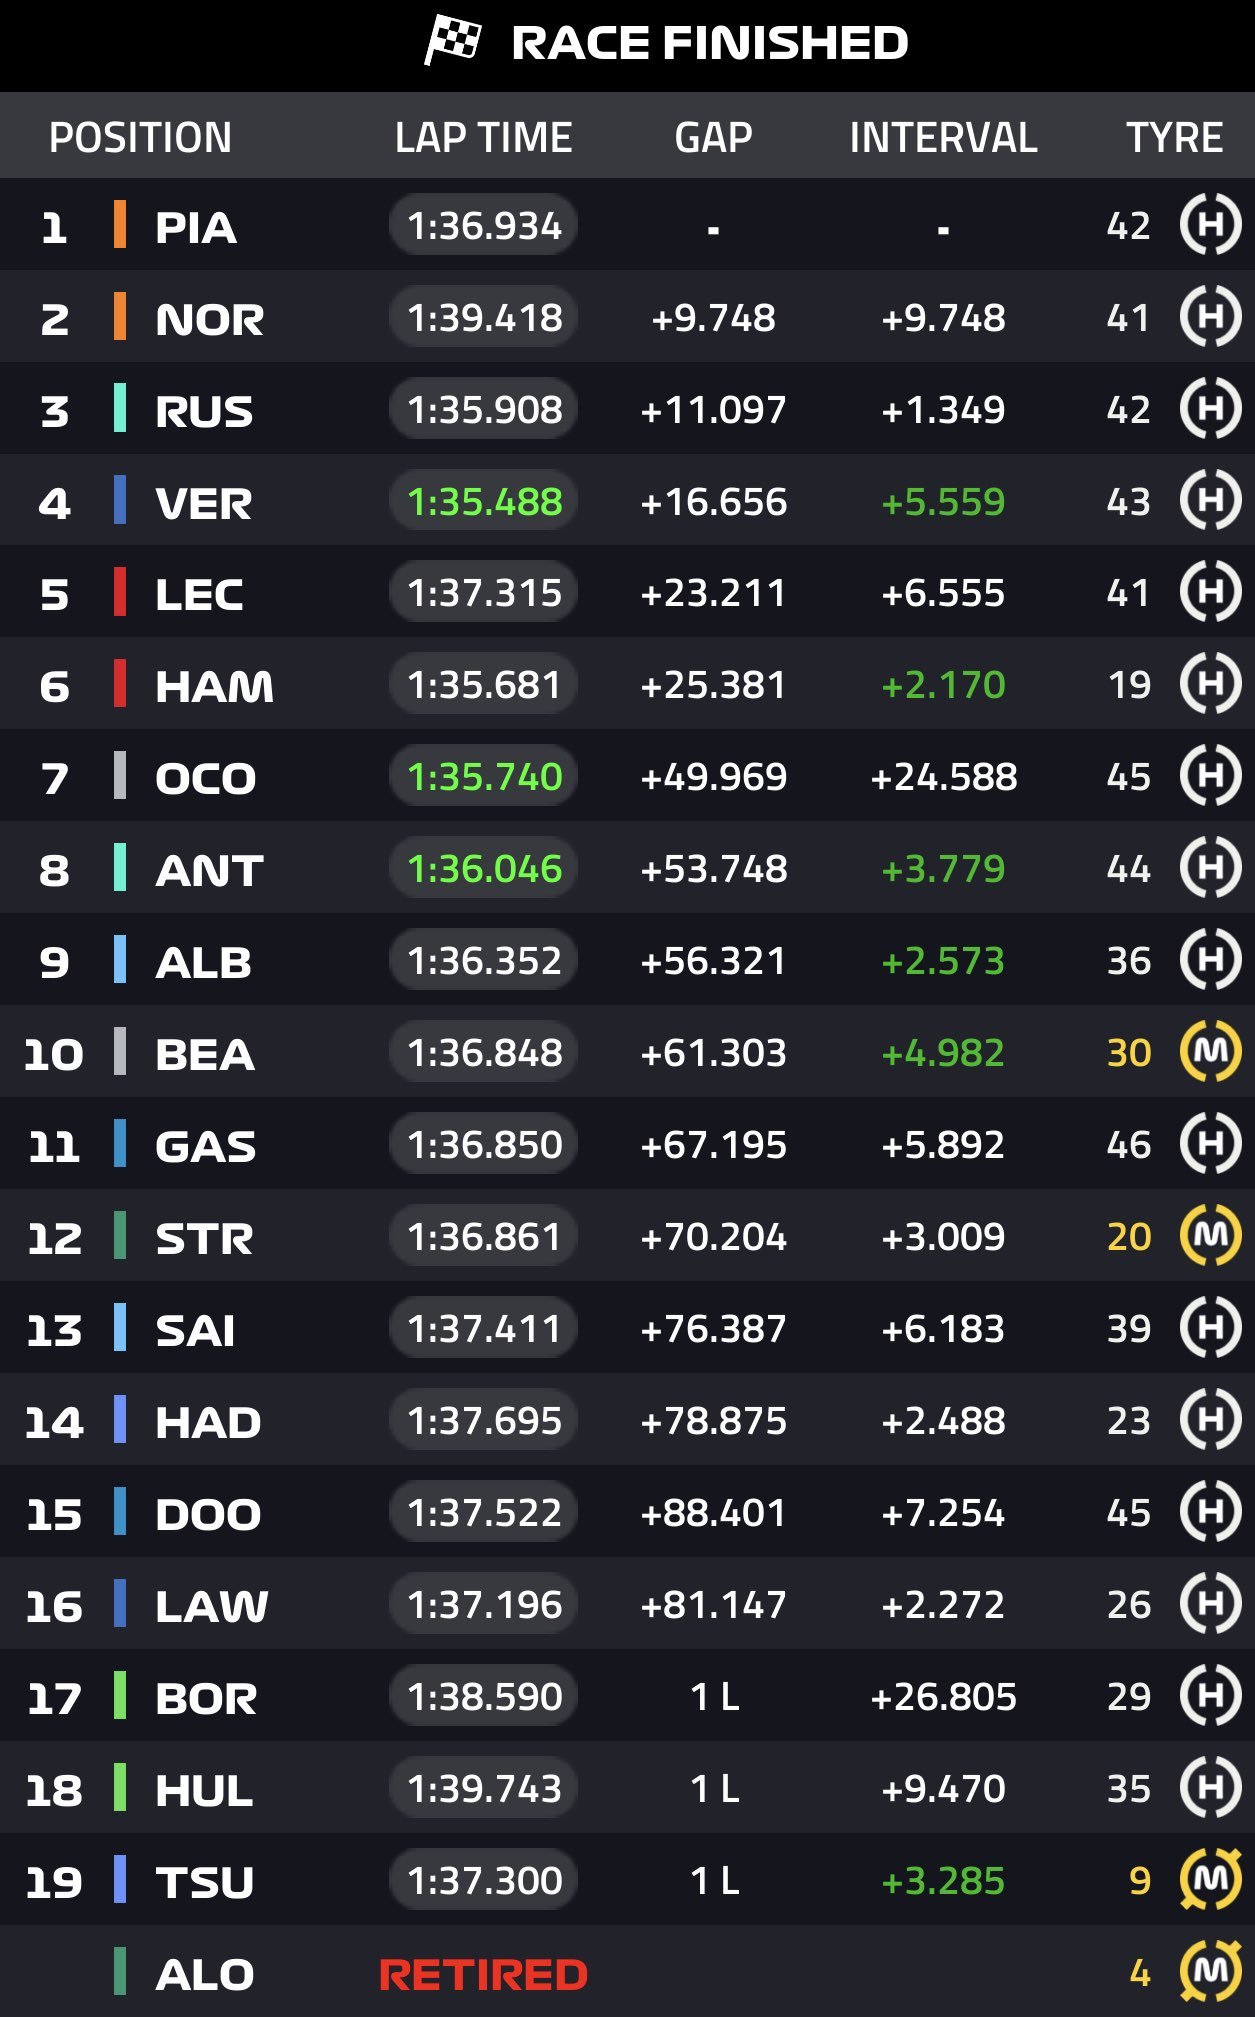Screen dimensions: 1255x2017
Task: Click the GAP column header
Action: point(713,137)
